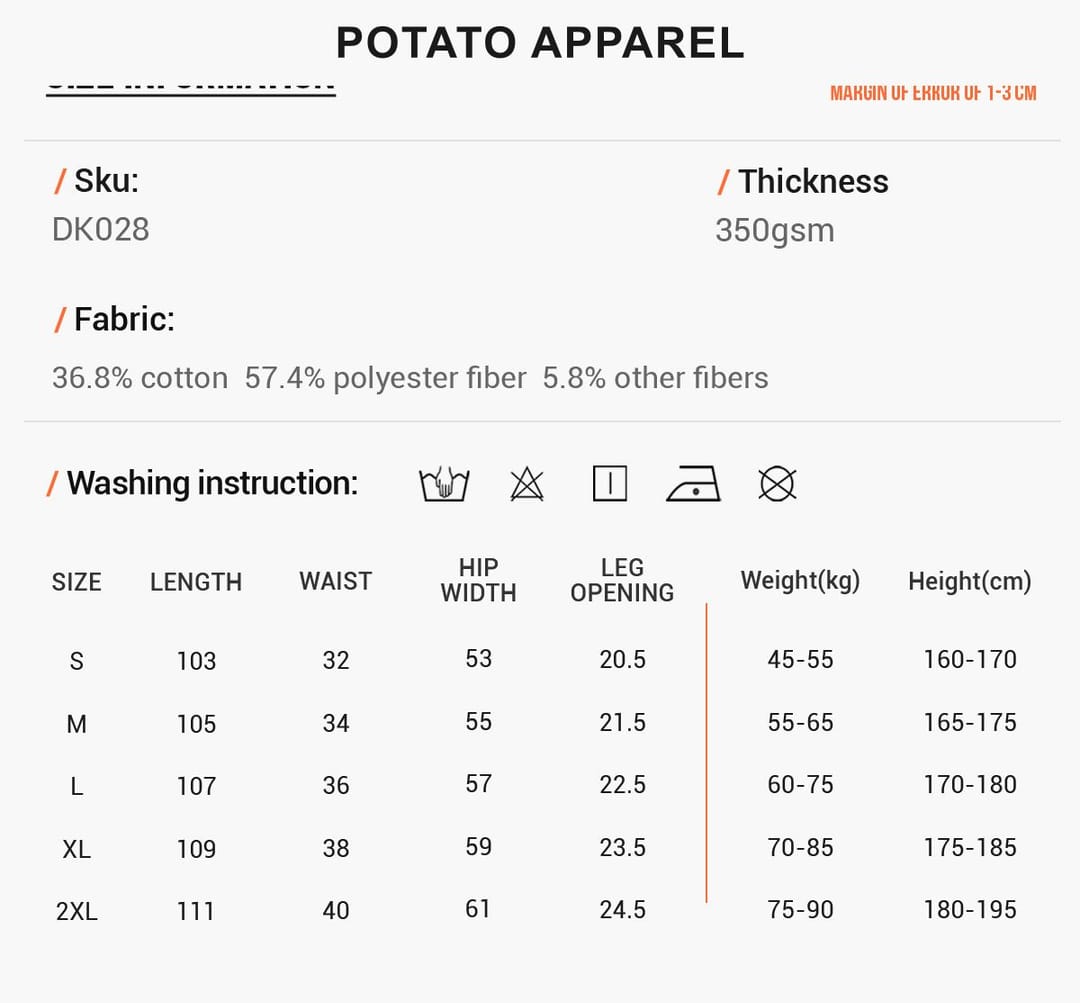1080x1003 pixels.
Task: Click the drip dry square icon
Action: pyautogui.click(x=610, y=483)
